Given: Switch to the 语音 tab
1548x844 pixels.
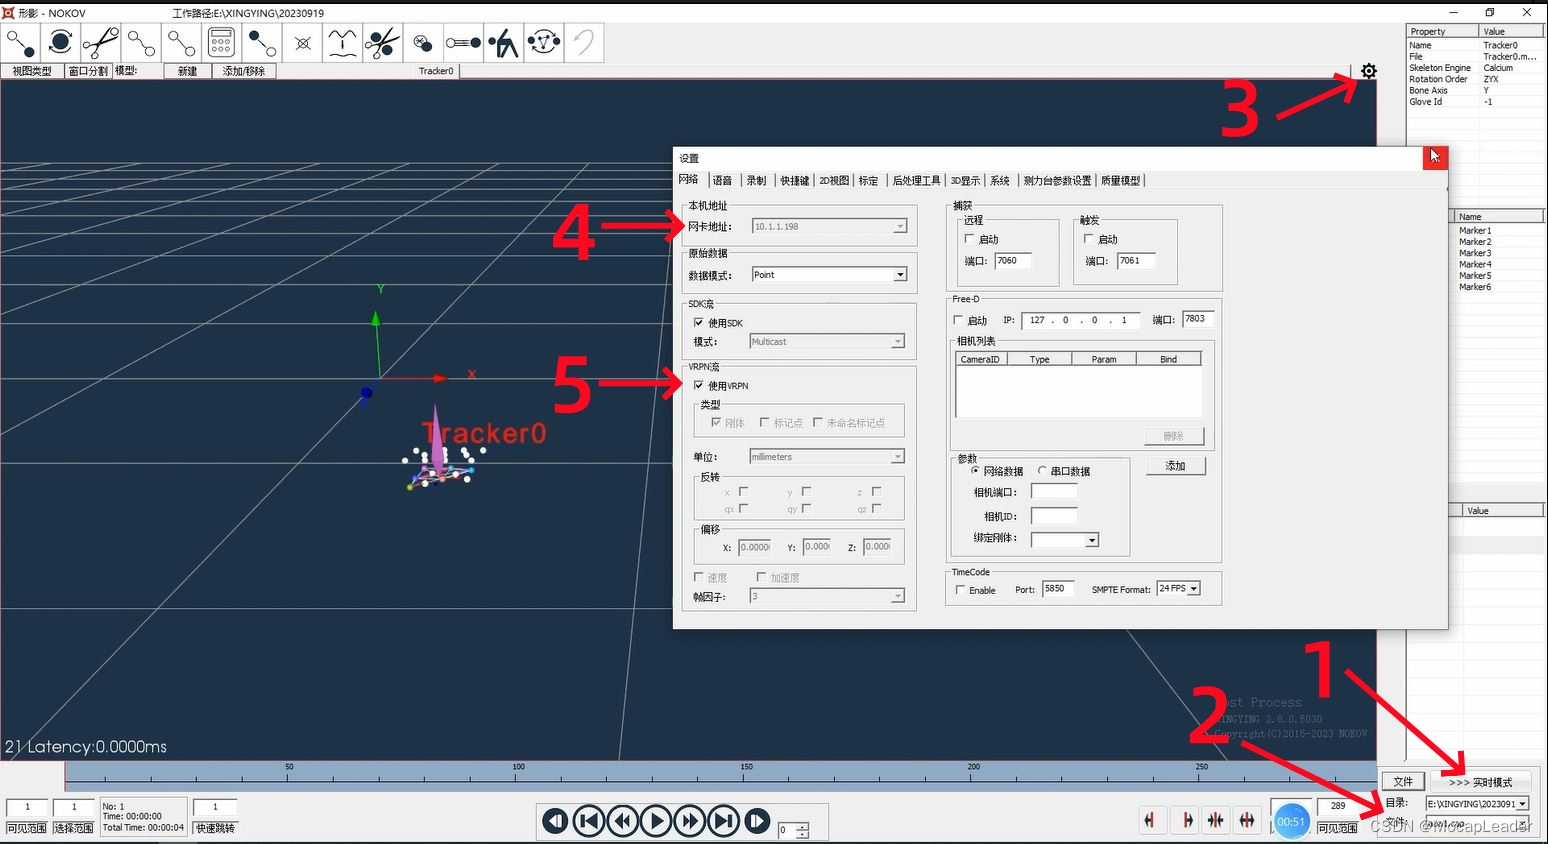Looking at the screenshot, I should coord(722,180).
